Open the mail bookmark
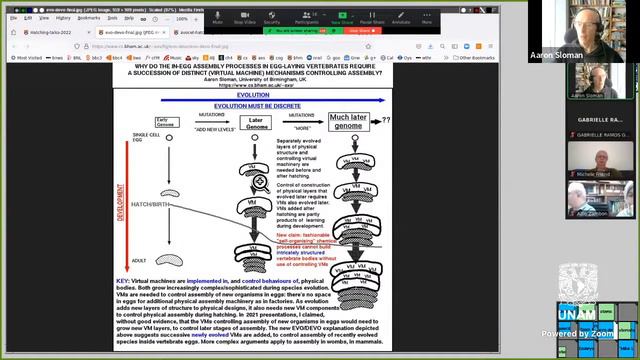 315,58
